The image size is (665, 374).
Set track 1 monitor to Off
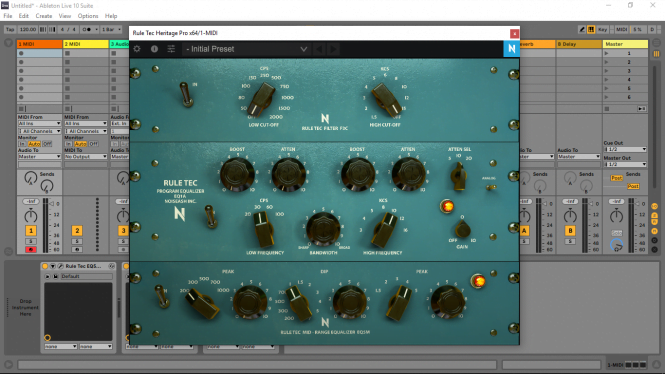click(x=47, y=144)
